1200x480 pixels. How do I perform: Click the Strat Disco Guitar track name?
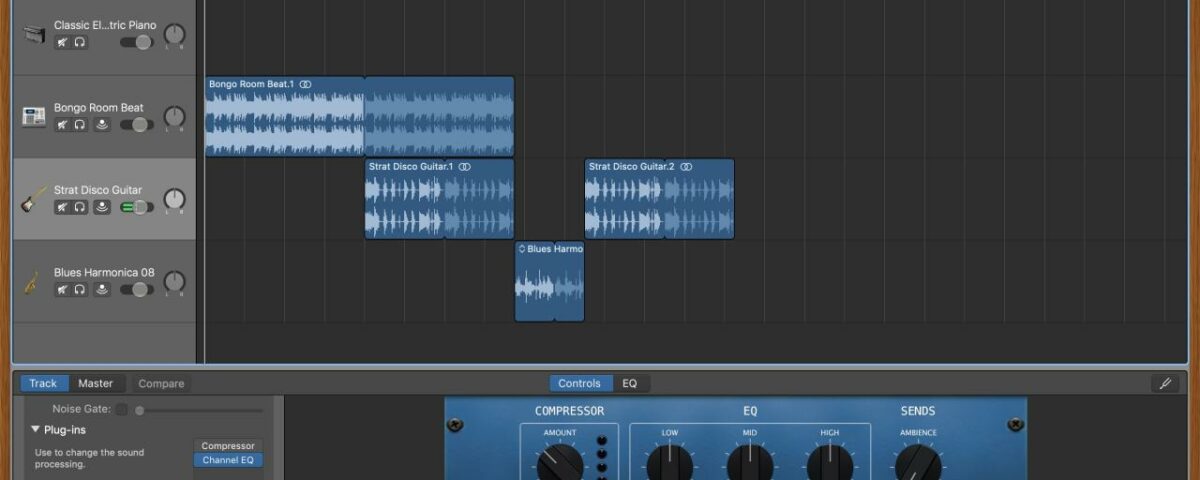[98, 190]
